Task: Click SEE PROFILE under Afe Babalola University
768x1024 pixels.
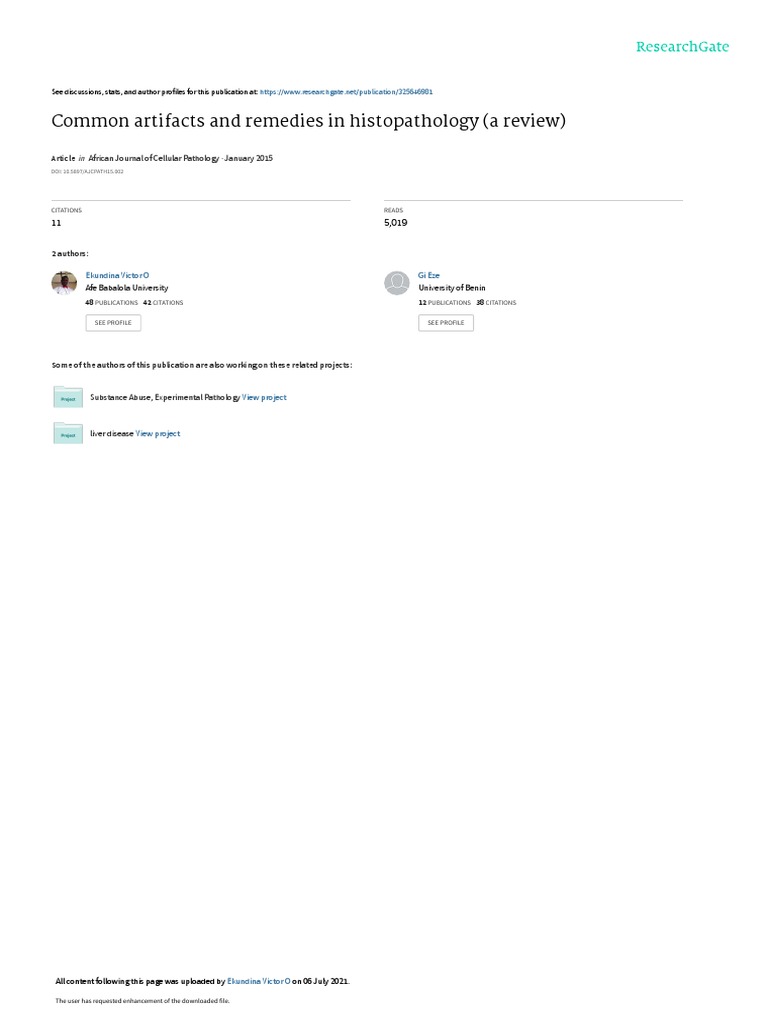Action: (x=113, y=323)
